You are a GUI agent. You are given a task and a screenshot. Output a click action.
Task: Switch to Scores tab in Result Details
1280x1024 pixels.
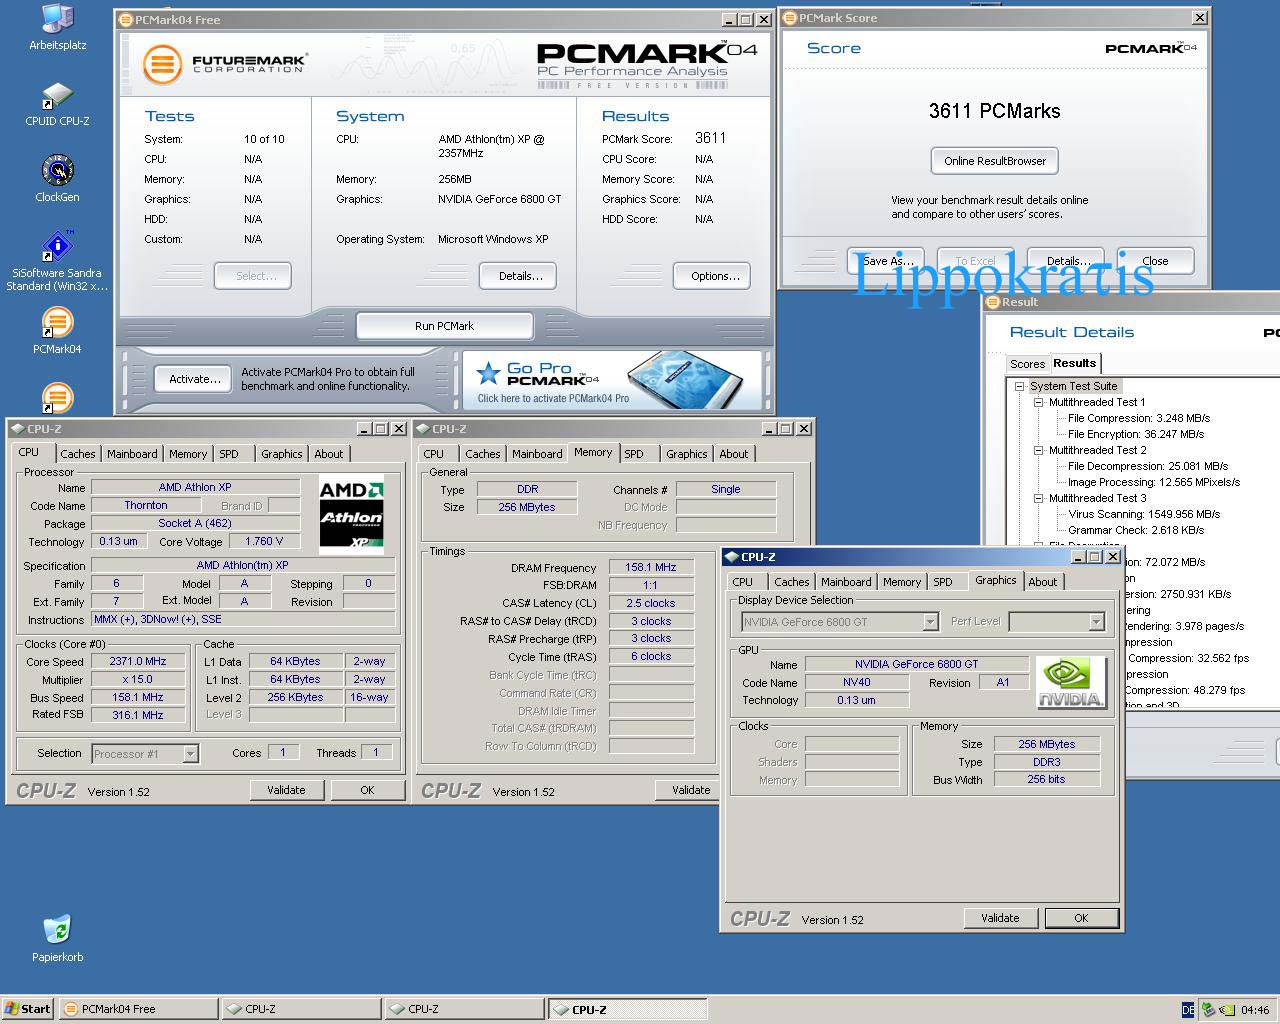point(1027,364)
